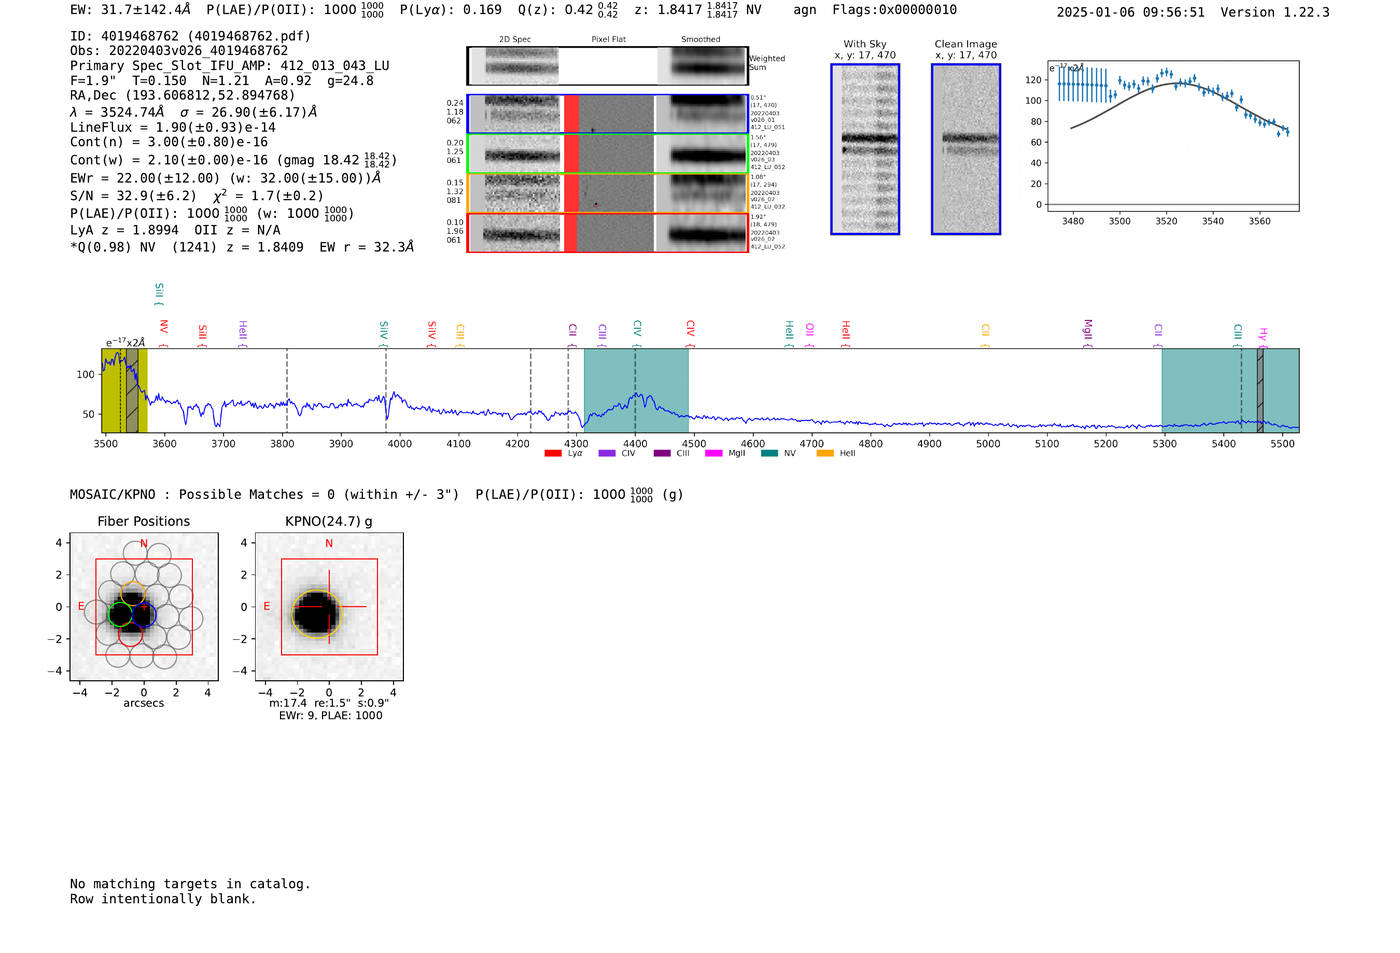
Task: Open the KPNO(24.7) g image
Action: [329, 607]
